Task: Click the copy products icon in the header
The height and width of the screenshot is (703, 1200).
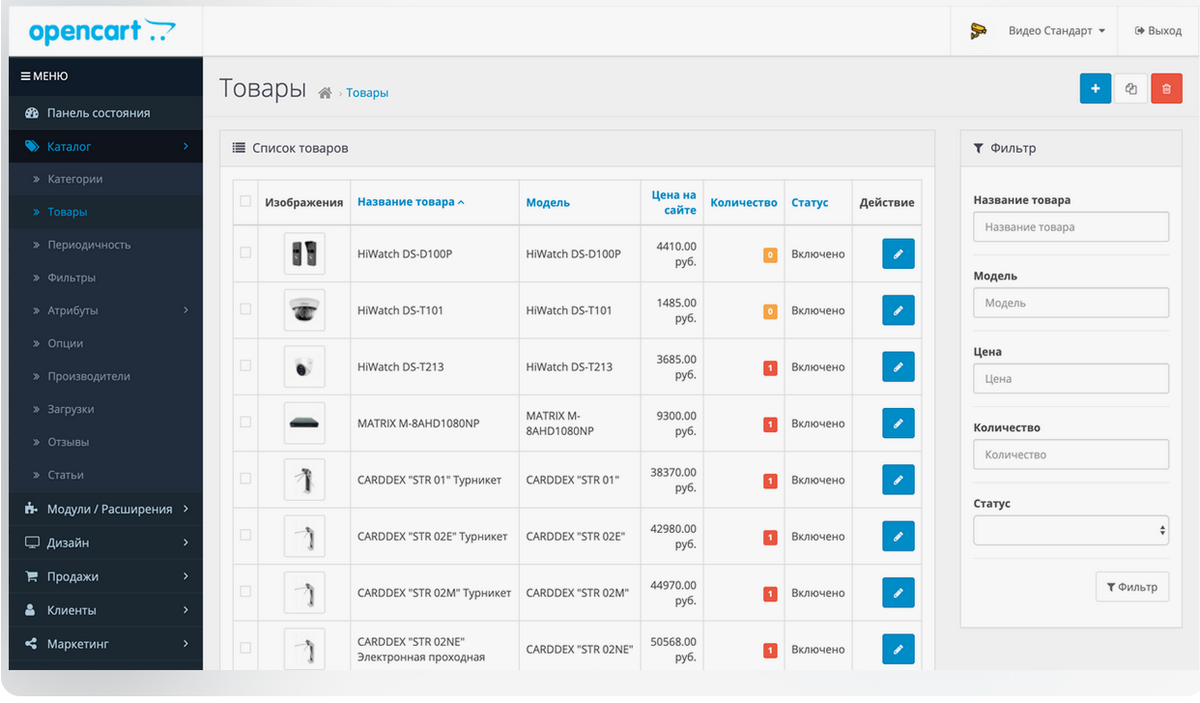Action: pyautogui.click(x=1131, y=88)
